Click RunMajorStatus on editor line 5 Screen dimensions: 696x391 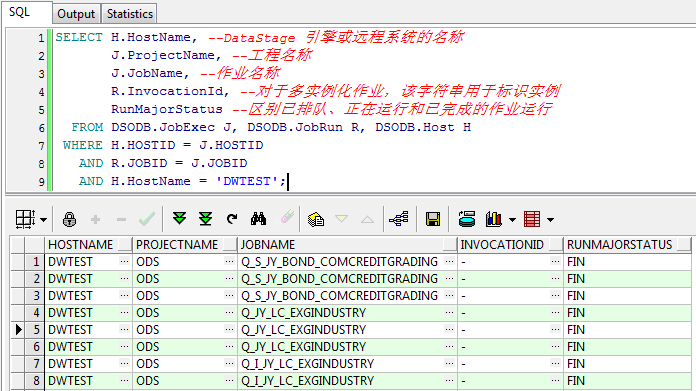tap(166, 109)
